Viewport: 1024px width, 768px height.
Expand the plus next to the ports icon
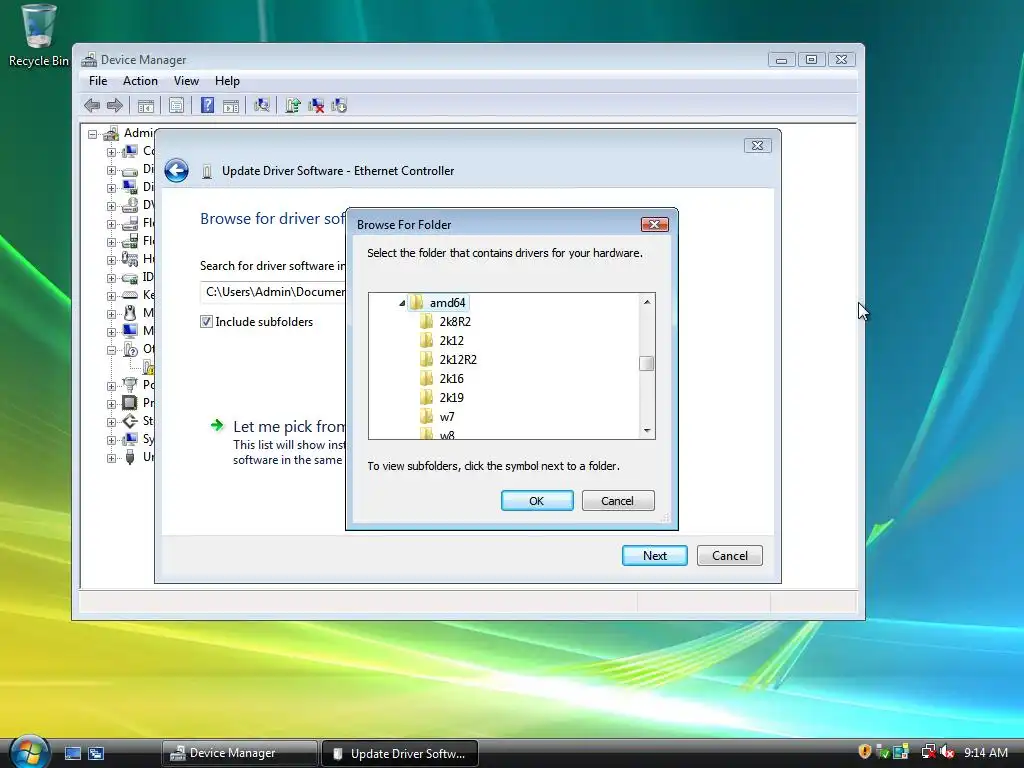pyautogui.click(x=111, y=385)
